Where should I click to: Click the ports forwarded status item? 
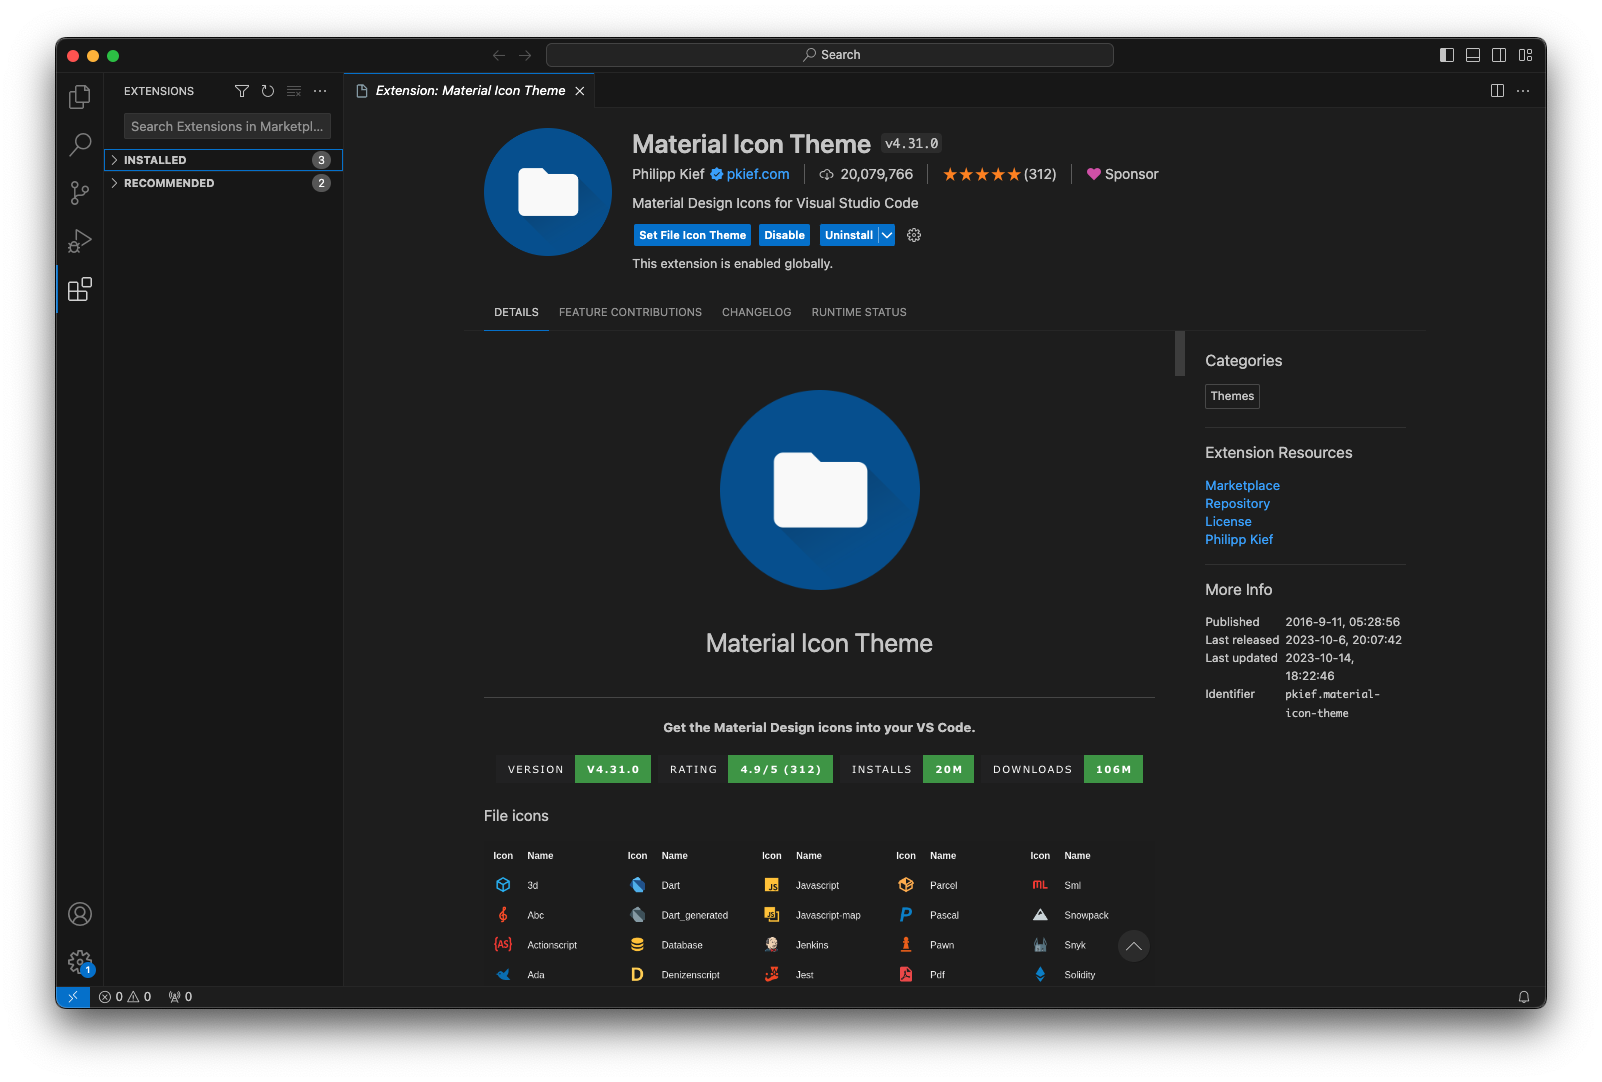(x=180, y=997)
